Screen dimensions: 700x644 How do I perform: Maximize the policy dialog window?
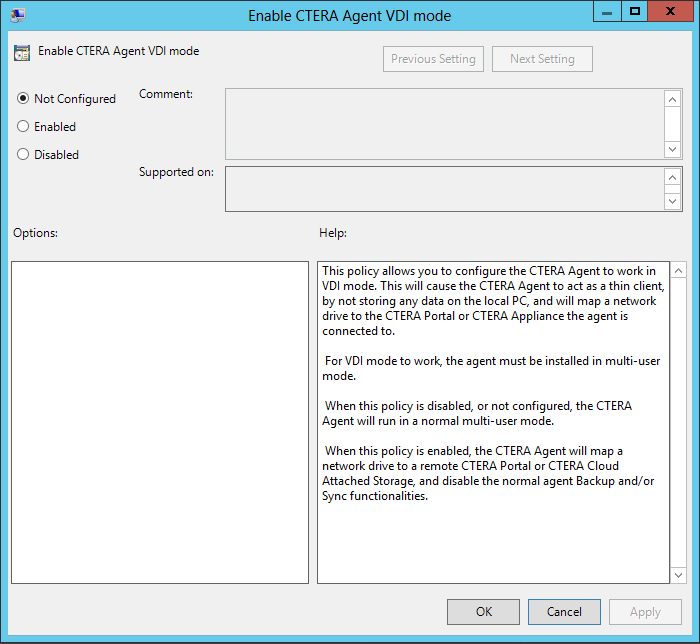pyautogui.click(x=635, y=12)
